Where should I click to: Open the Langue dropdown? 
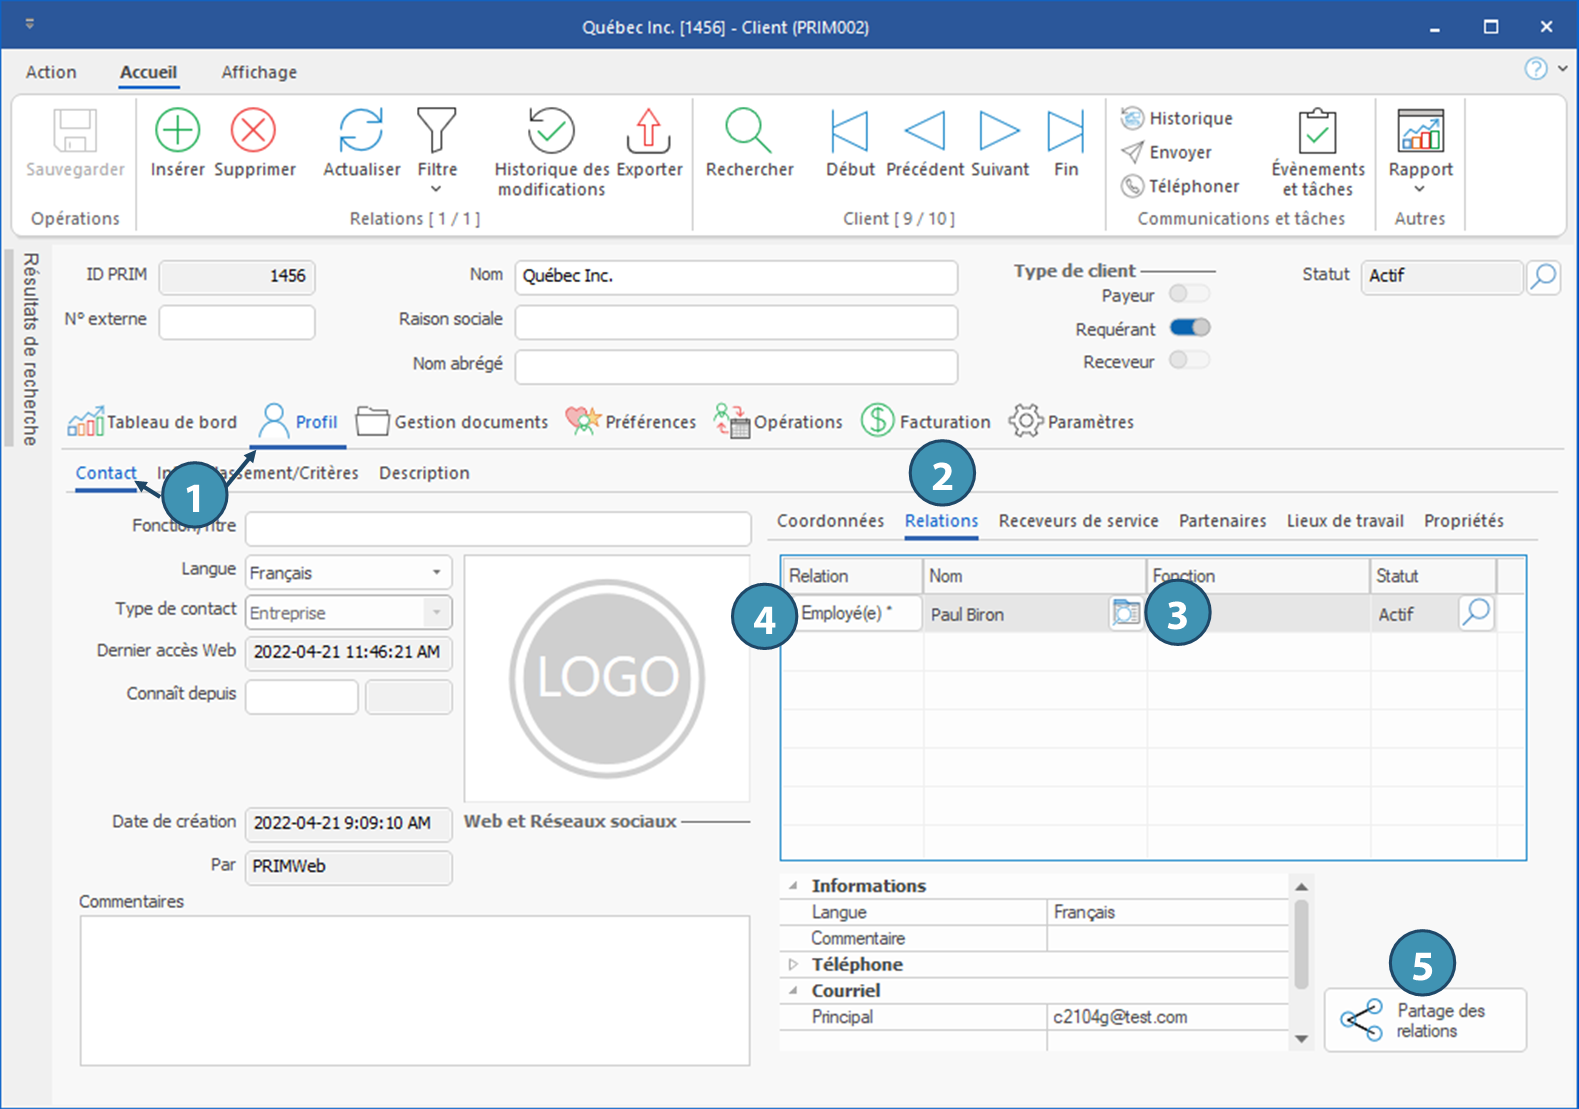tap(436, 573)
